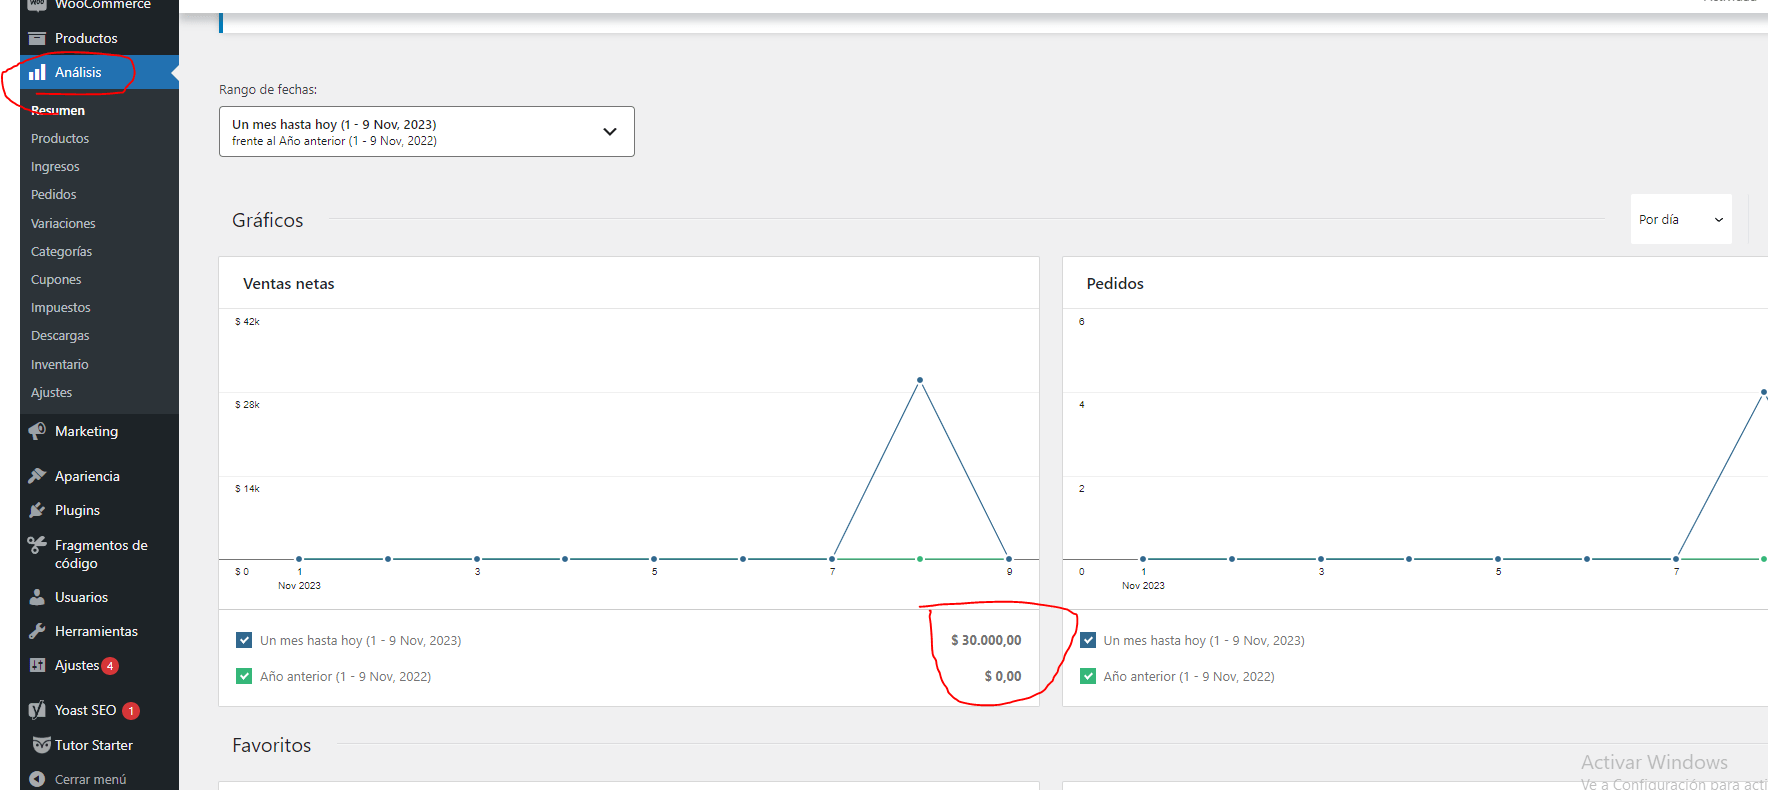Open the Categorías analytics report
The height and width of the screenshot is (790, 1768).
click(61, 251)
